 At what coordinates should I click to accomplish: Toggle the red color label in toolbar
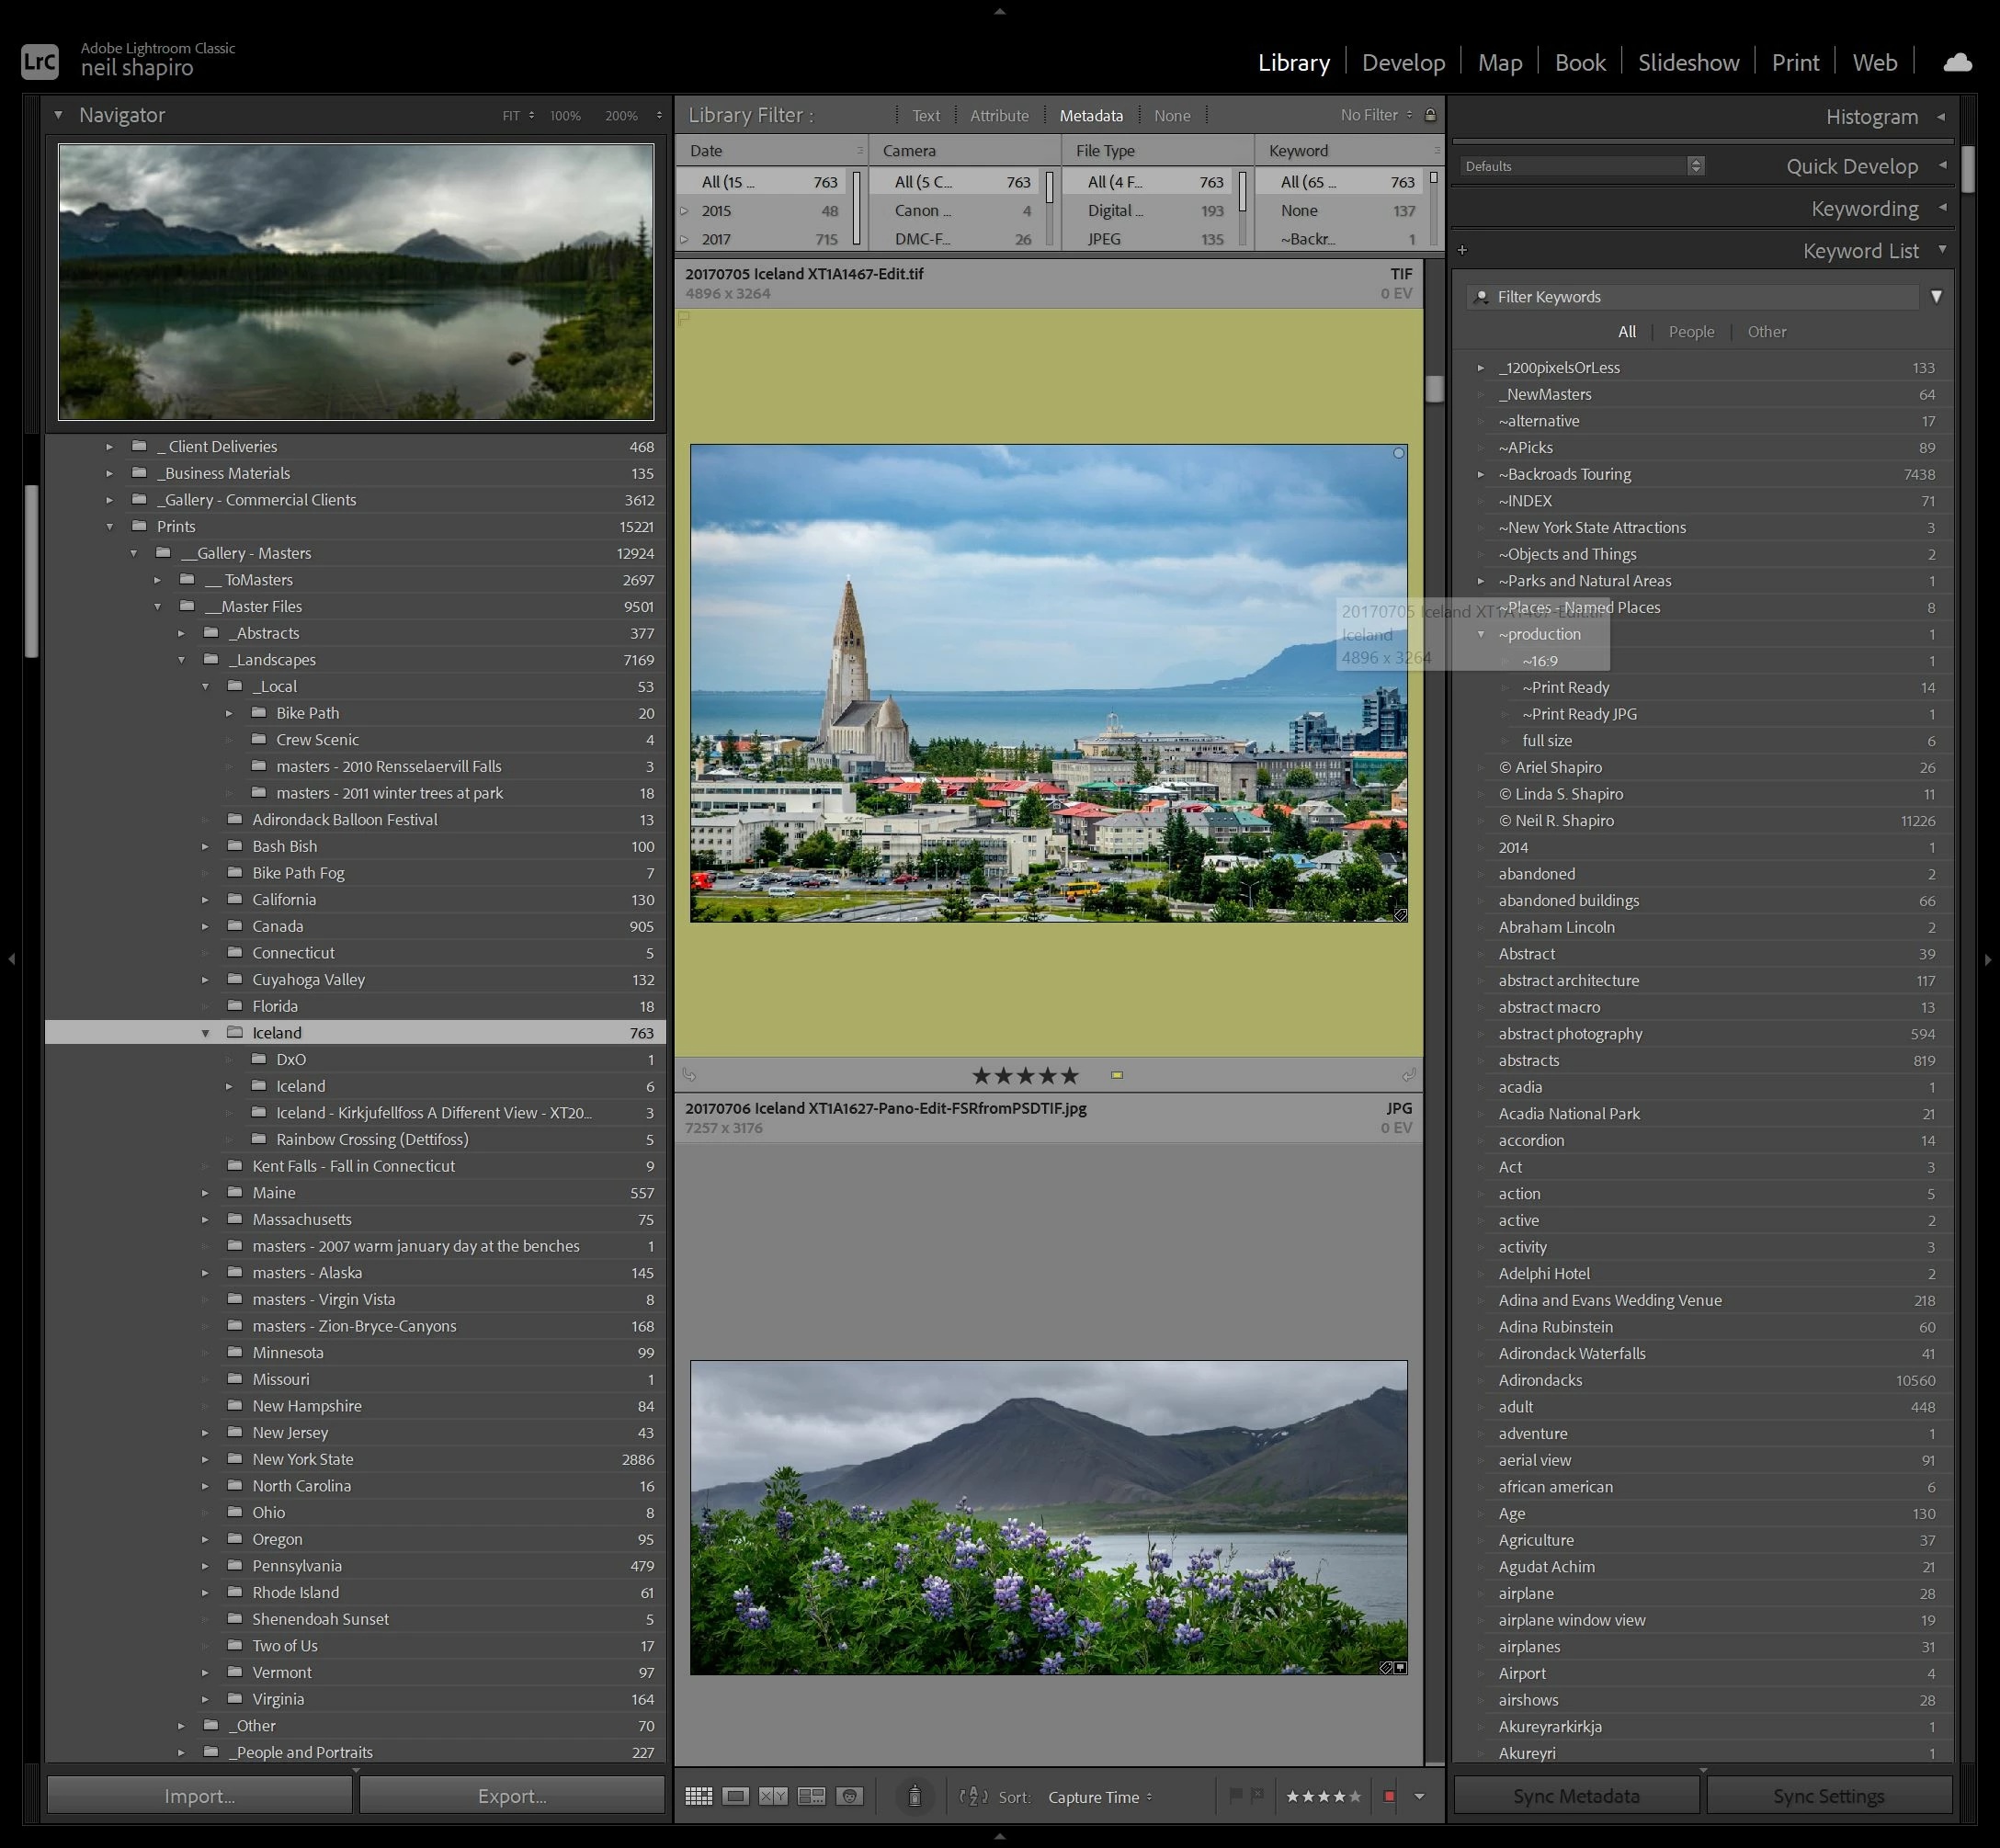pyautogui.click(x=1389, y=1796)
